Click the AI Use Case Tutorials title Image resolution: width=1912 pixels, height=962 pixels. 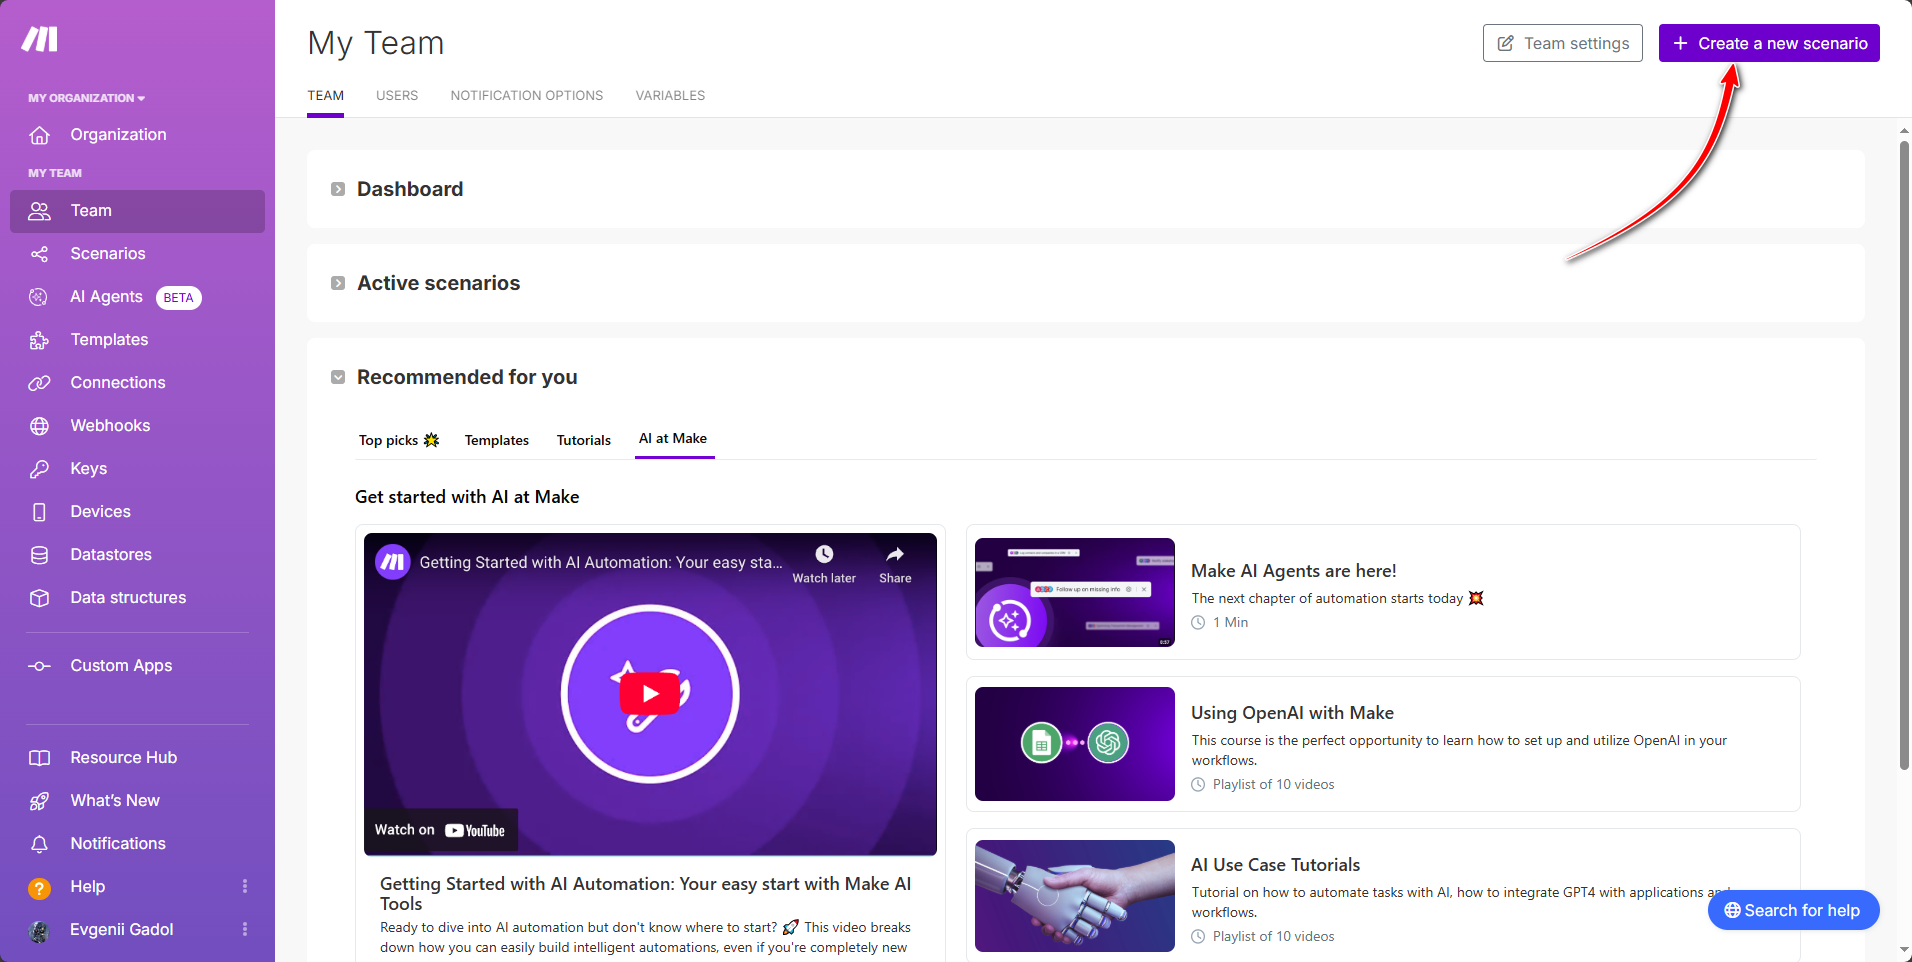coord(1275,865)
